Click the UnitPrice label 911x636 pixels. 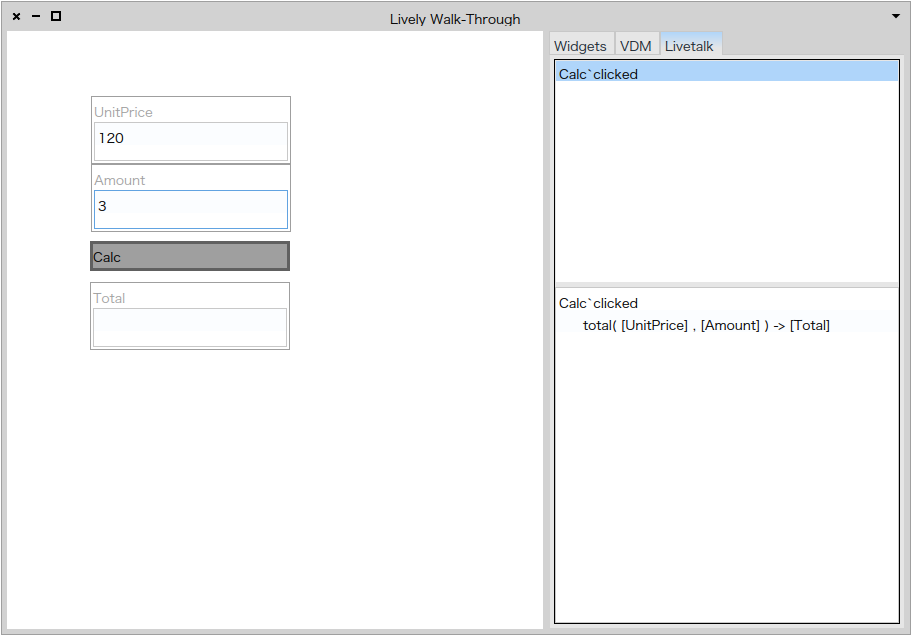(x=123, y=112)
